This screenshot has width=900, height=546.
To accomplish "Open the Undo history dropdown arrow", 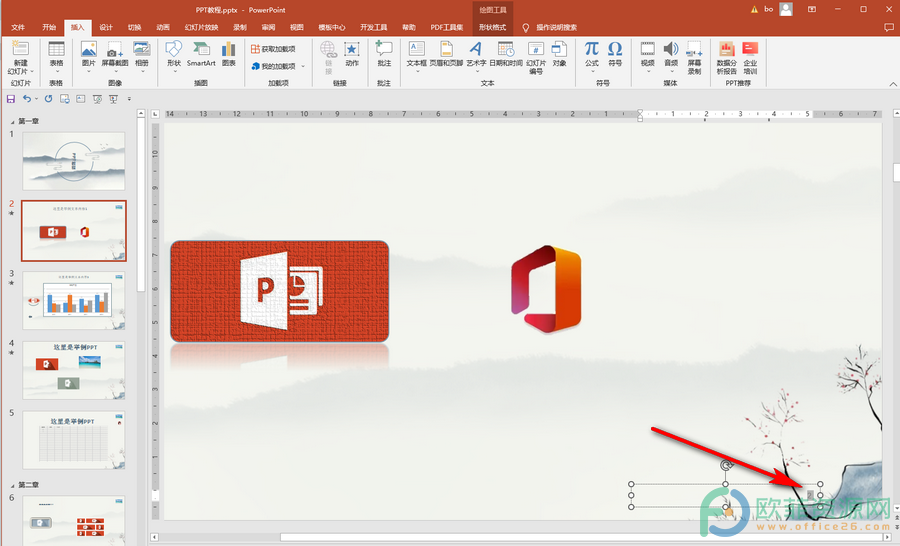I will point(36,99).
